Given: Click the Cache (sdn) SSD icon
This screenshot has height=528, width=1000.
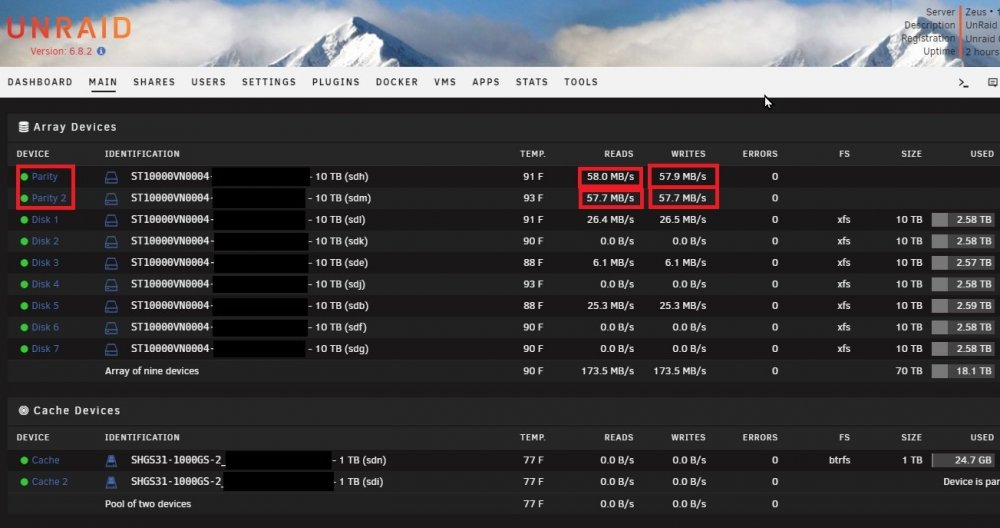Looking at the screenshot, I should tap(112, 460).
